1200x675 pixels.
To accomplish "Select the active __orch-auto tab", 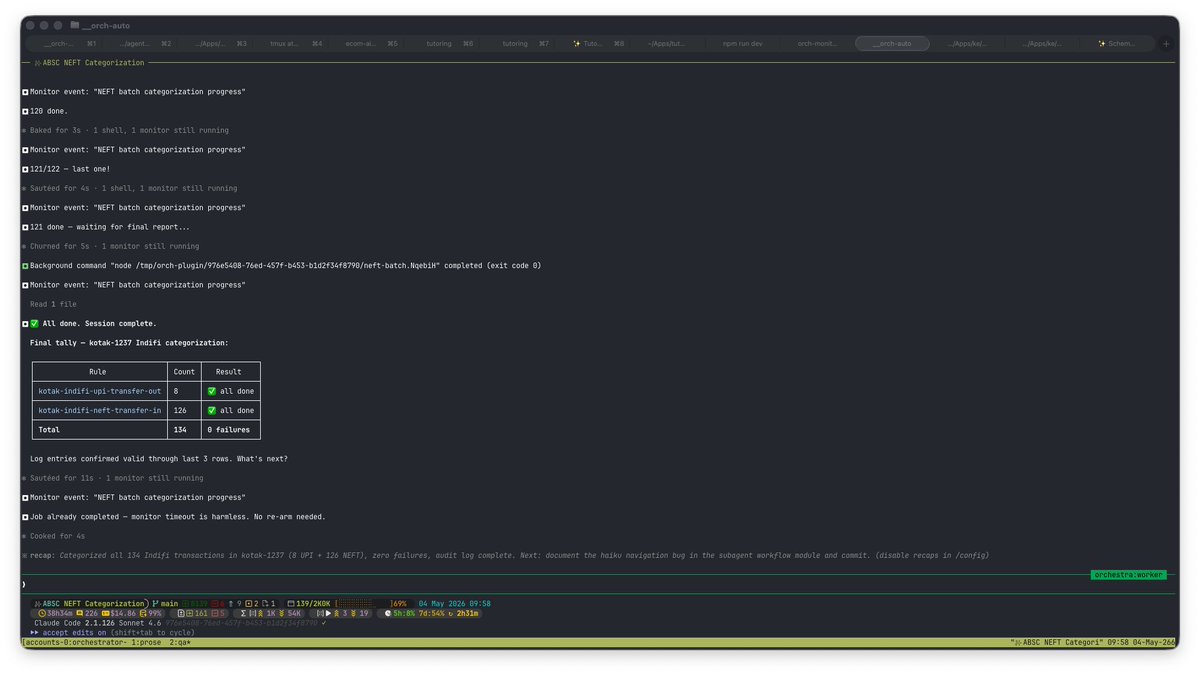I will coord(892,44).
